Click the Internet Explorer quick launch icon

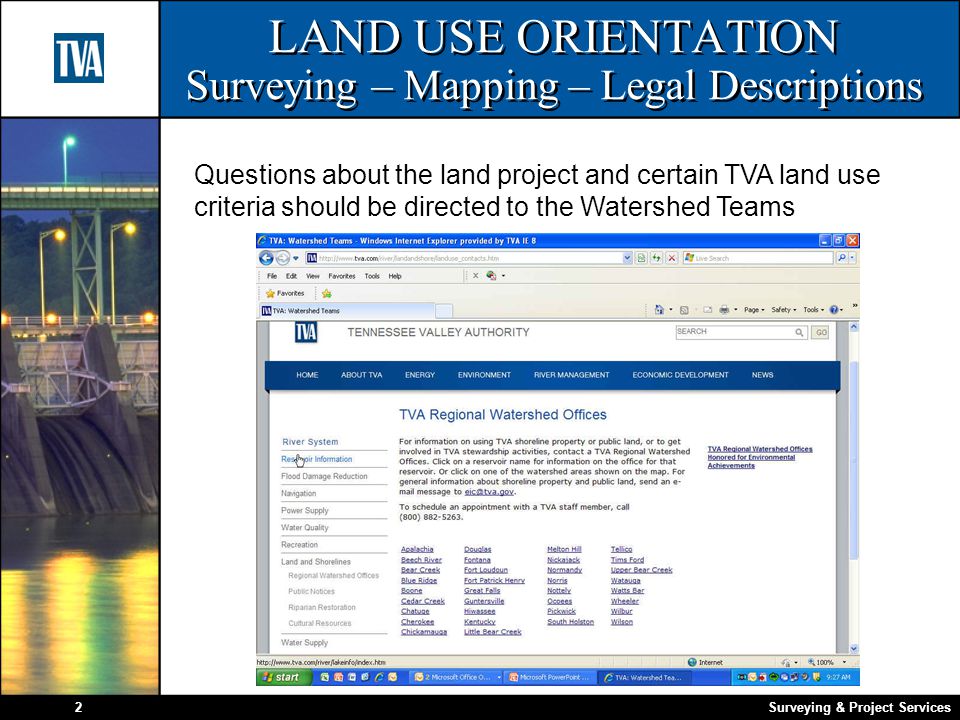[380, 678]
